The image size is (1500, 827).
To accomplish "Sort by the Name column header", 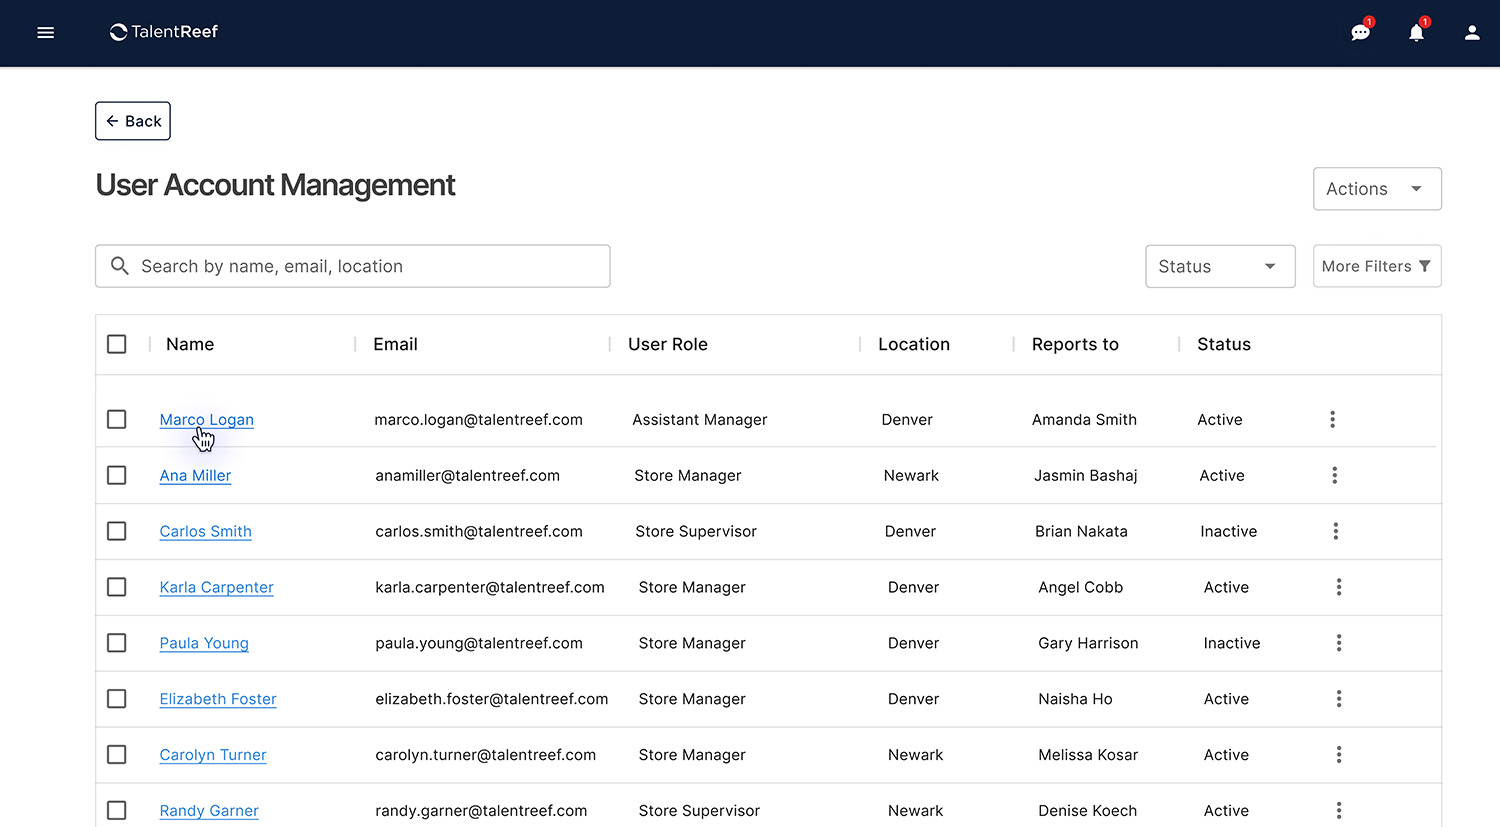I will point(190,344).
